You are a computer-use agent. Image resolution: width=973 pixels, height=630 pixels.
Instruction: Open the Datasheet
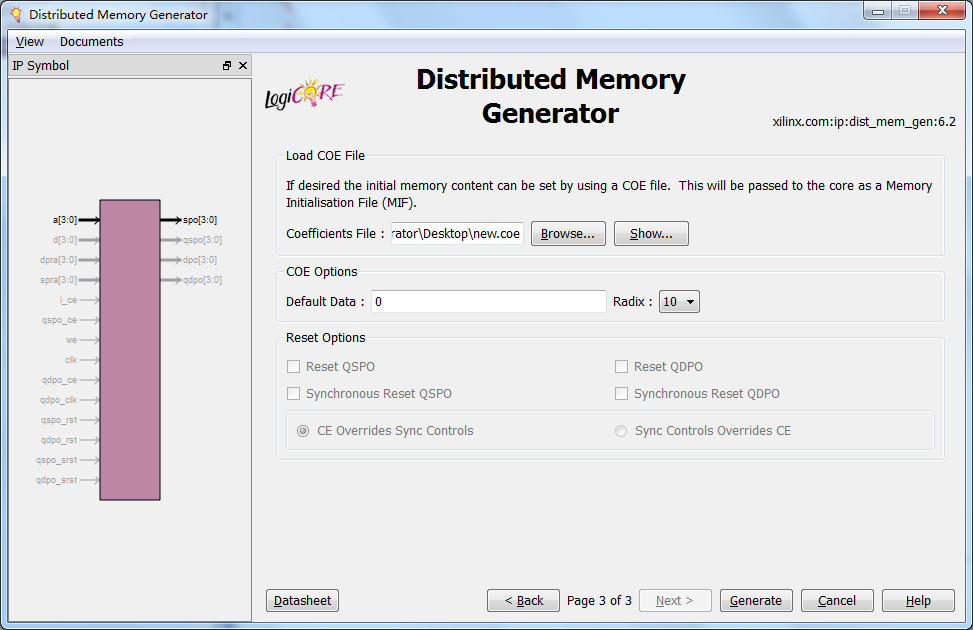tap(302, 600)
